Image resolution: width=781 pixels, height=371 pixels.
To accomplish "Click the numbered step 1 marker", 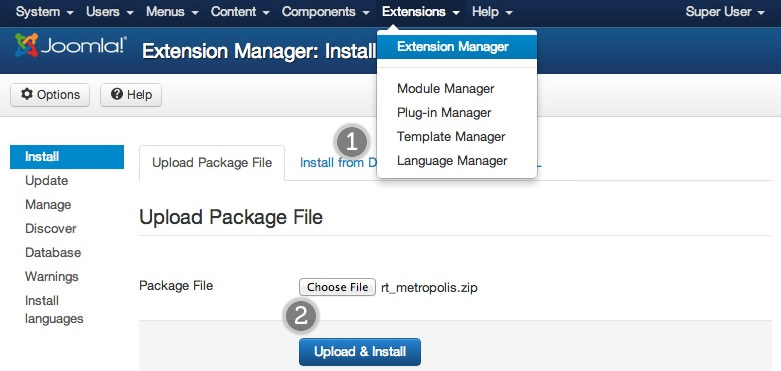I will point(352,143).
